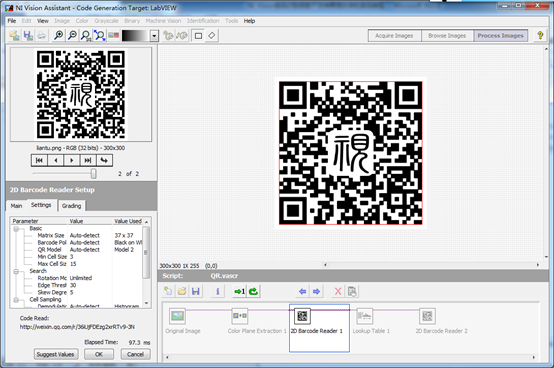554x368 pixels.
Task: Click the Save Script floppy icon
Action: click(x=196, y=291)
